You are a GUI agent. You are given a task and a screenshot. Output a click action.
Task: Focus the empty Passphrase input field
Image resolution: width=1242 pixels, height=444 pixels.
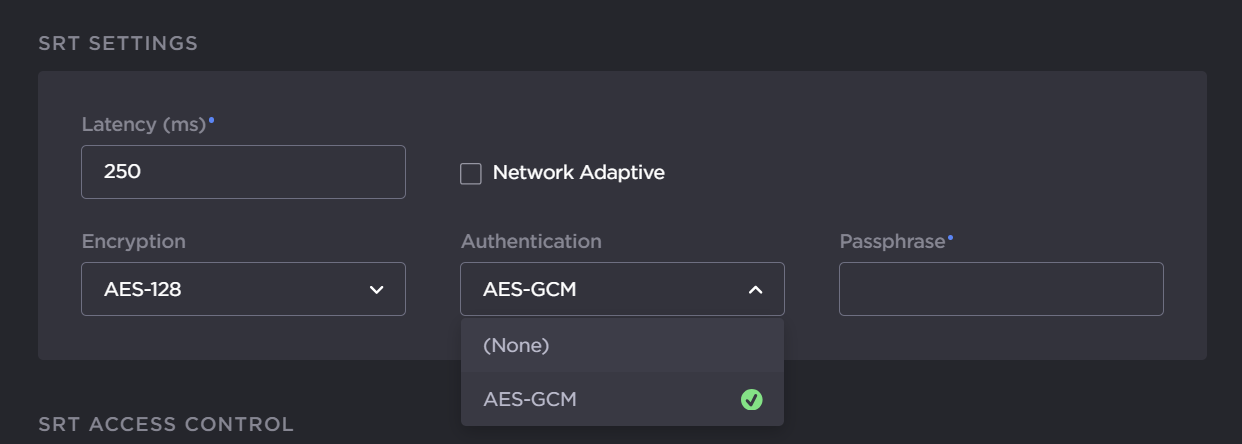[1001, 289]
